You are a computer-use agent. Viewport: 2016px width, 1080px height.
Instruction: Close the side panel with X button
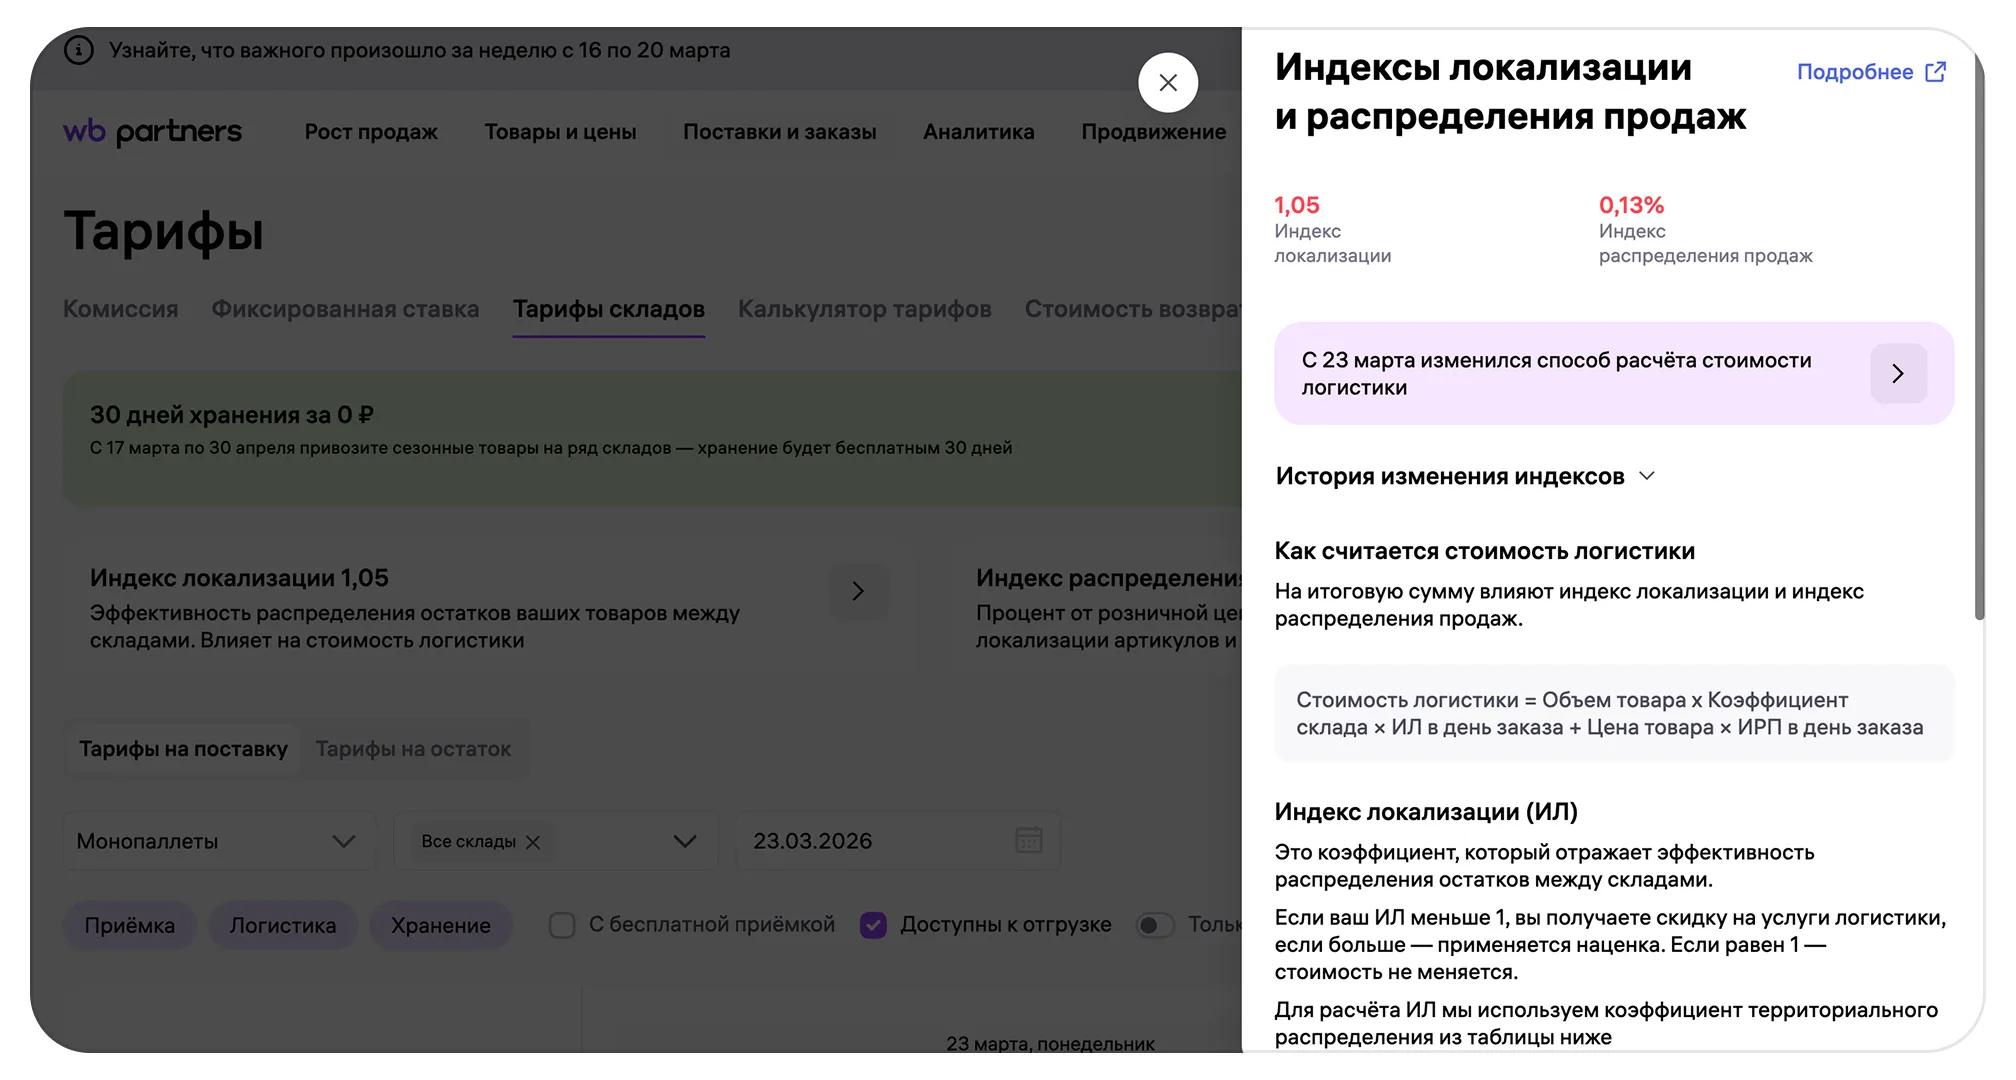[1167, 83]
